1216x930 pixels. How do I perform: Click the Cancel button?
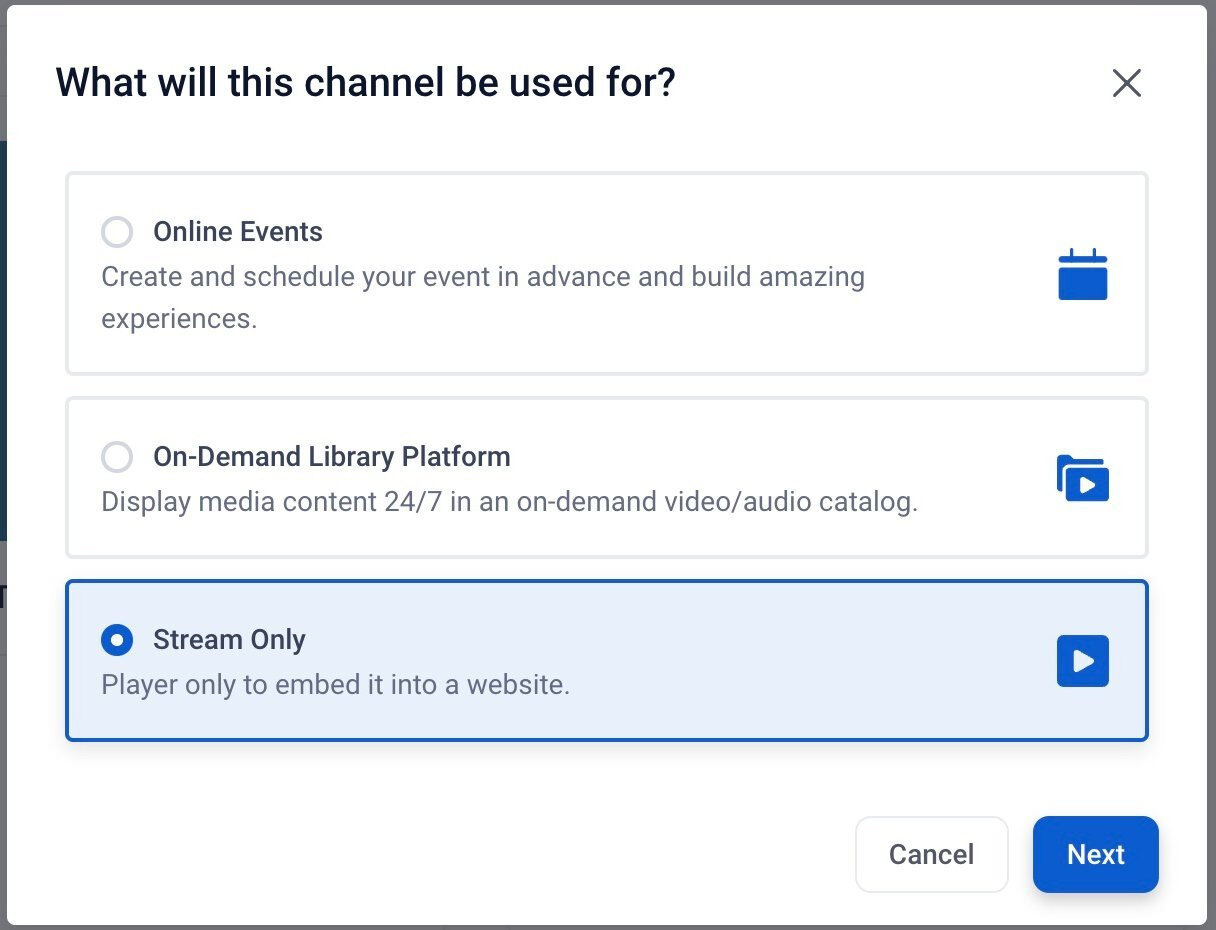tap(932, 854)
